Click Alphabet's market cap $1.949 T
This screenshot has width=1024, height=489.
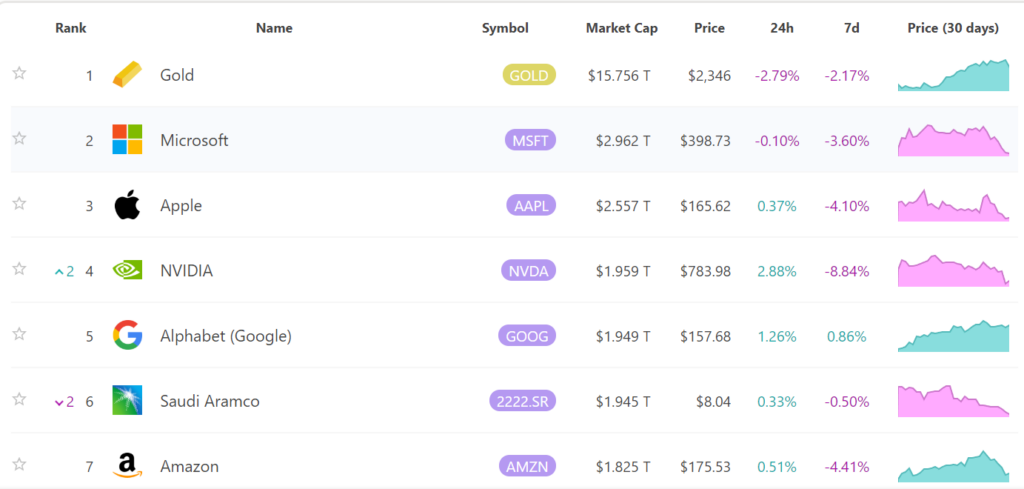click(623, 337)
